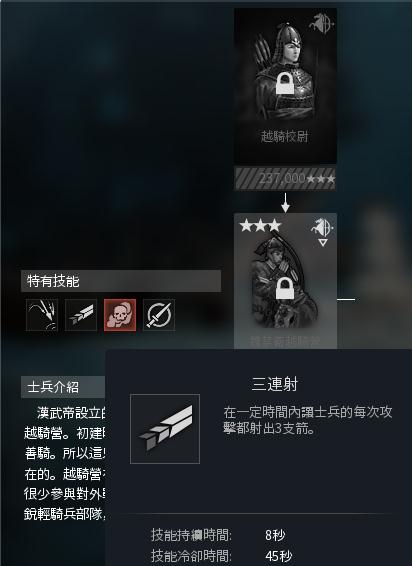Select the triple-shot arrows skill icon
Image resolution: width=412 pixels, height=566 pixels.
[x=81, y=315]
